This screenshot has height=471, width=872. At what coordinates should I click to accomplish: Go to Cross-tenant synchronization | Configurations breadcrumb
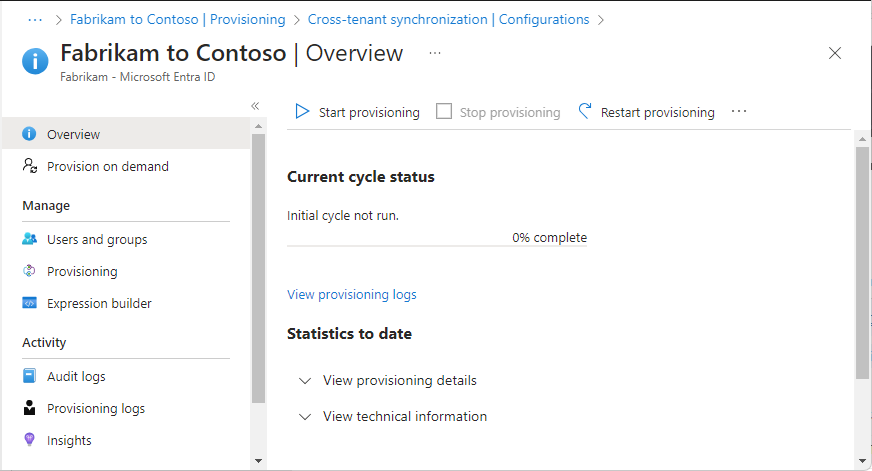pos(448,19)
